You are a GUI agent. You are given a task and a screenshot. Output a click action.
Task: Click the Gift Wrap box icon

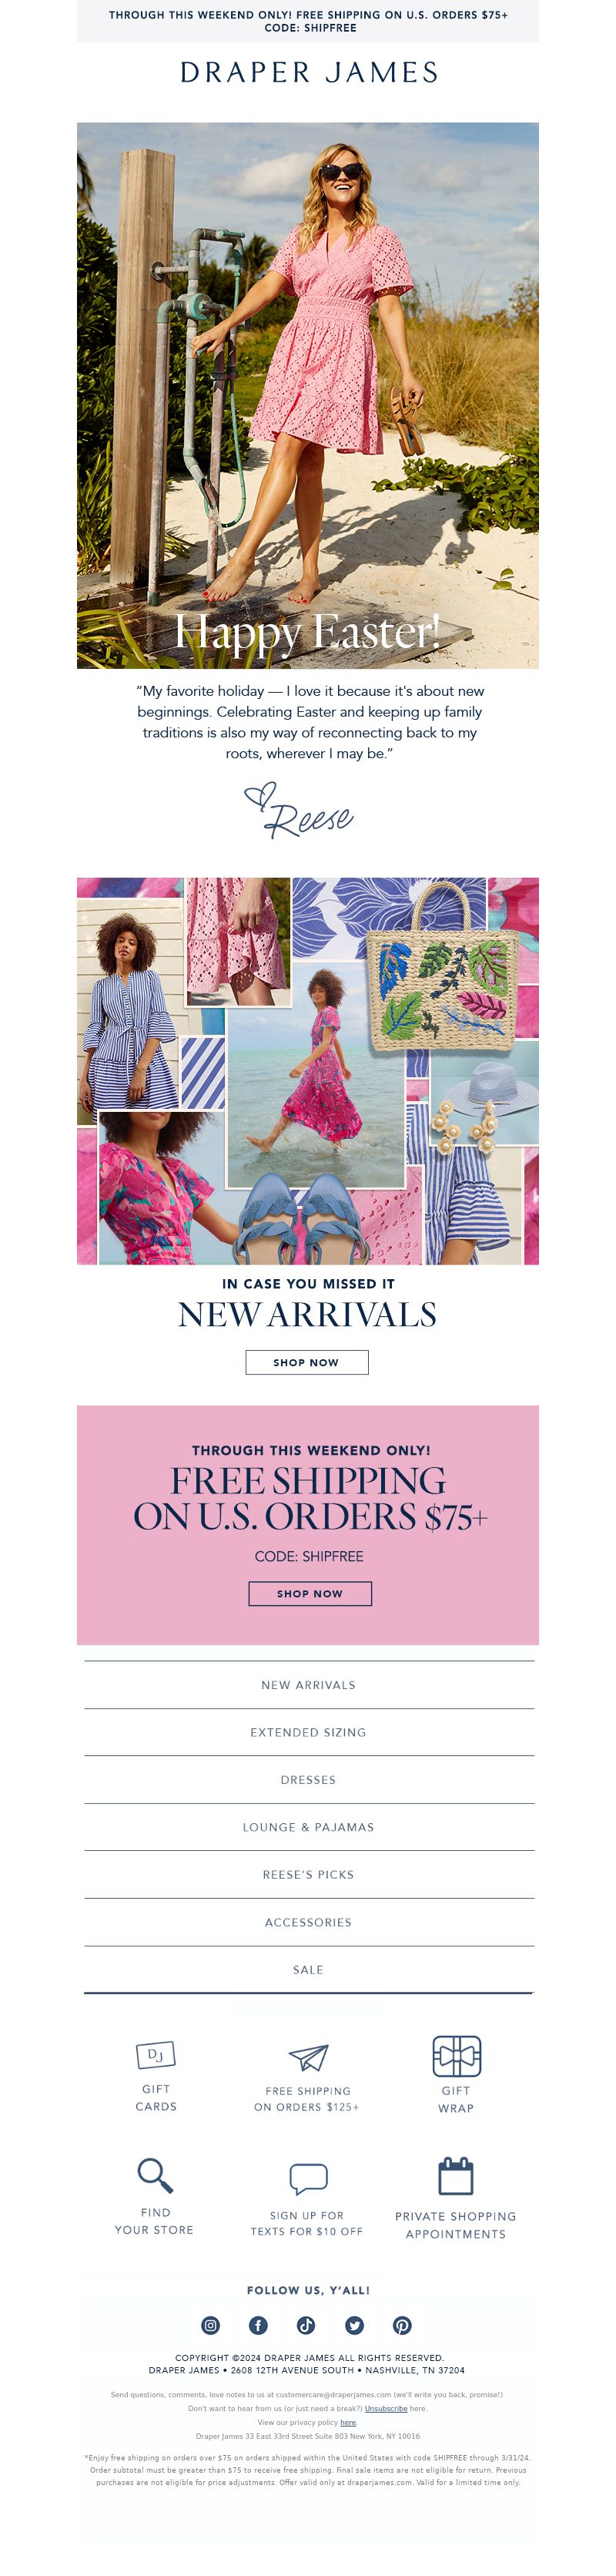click(456, 2055)
